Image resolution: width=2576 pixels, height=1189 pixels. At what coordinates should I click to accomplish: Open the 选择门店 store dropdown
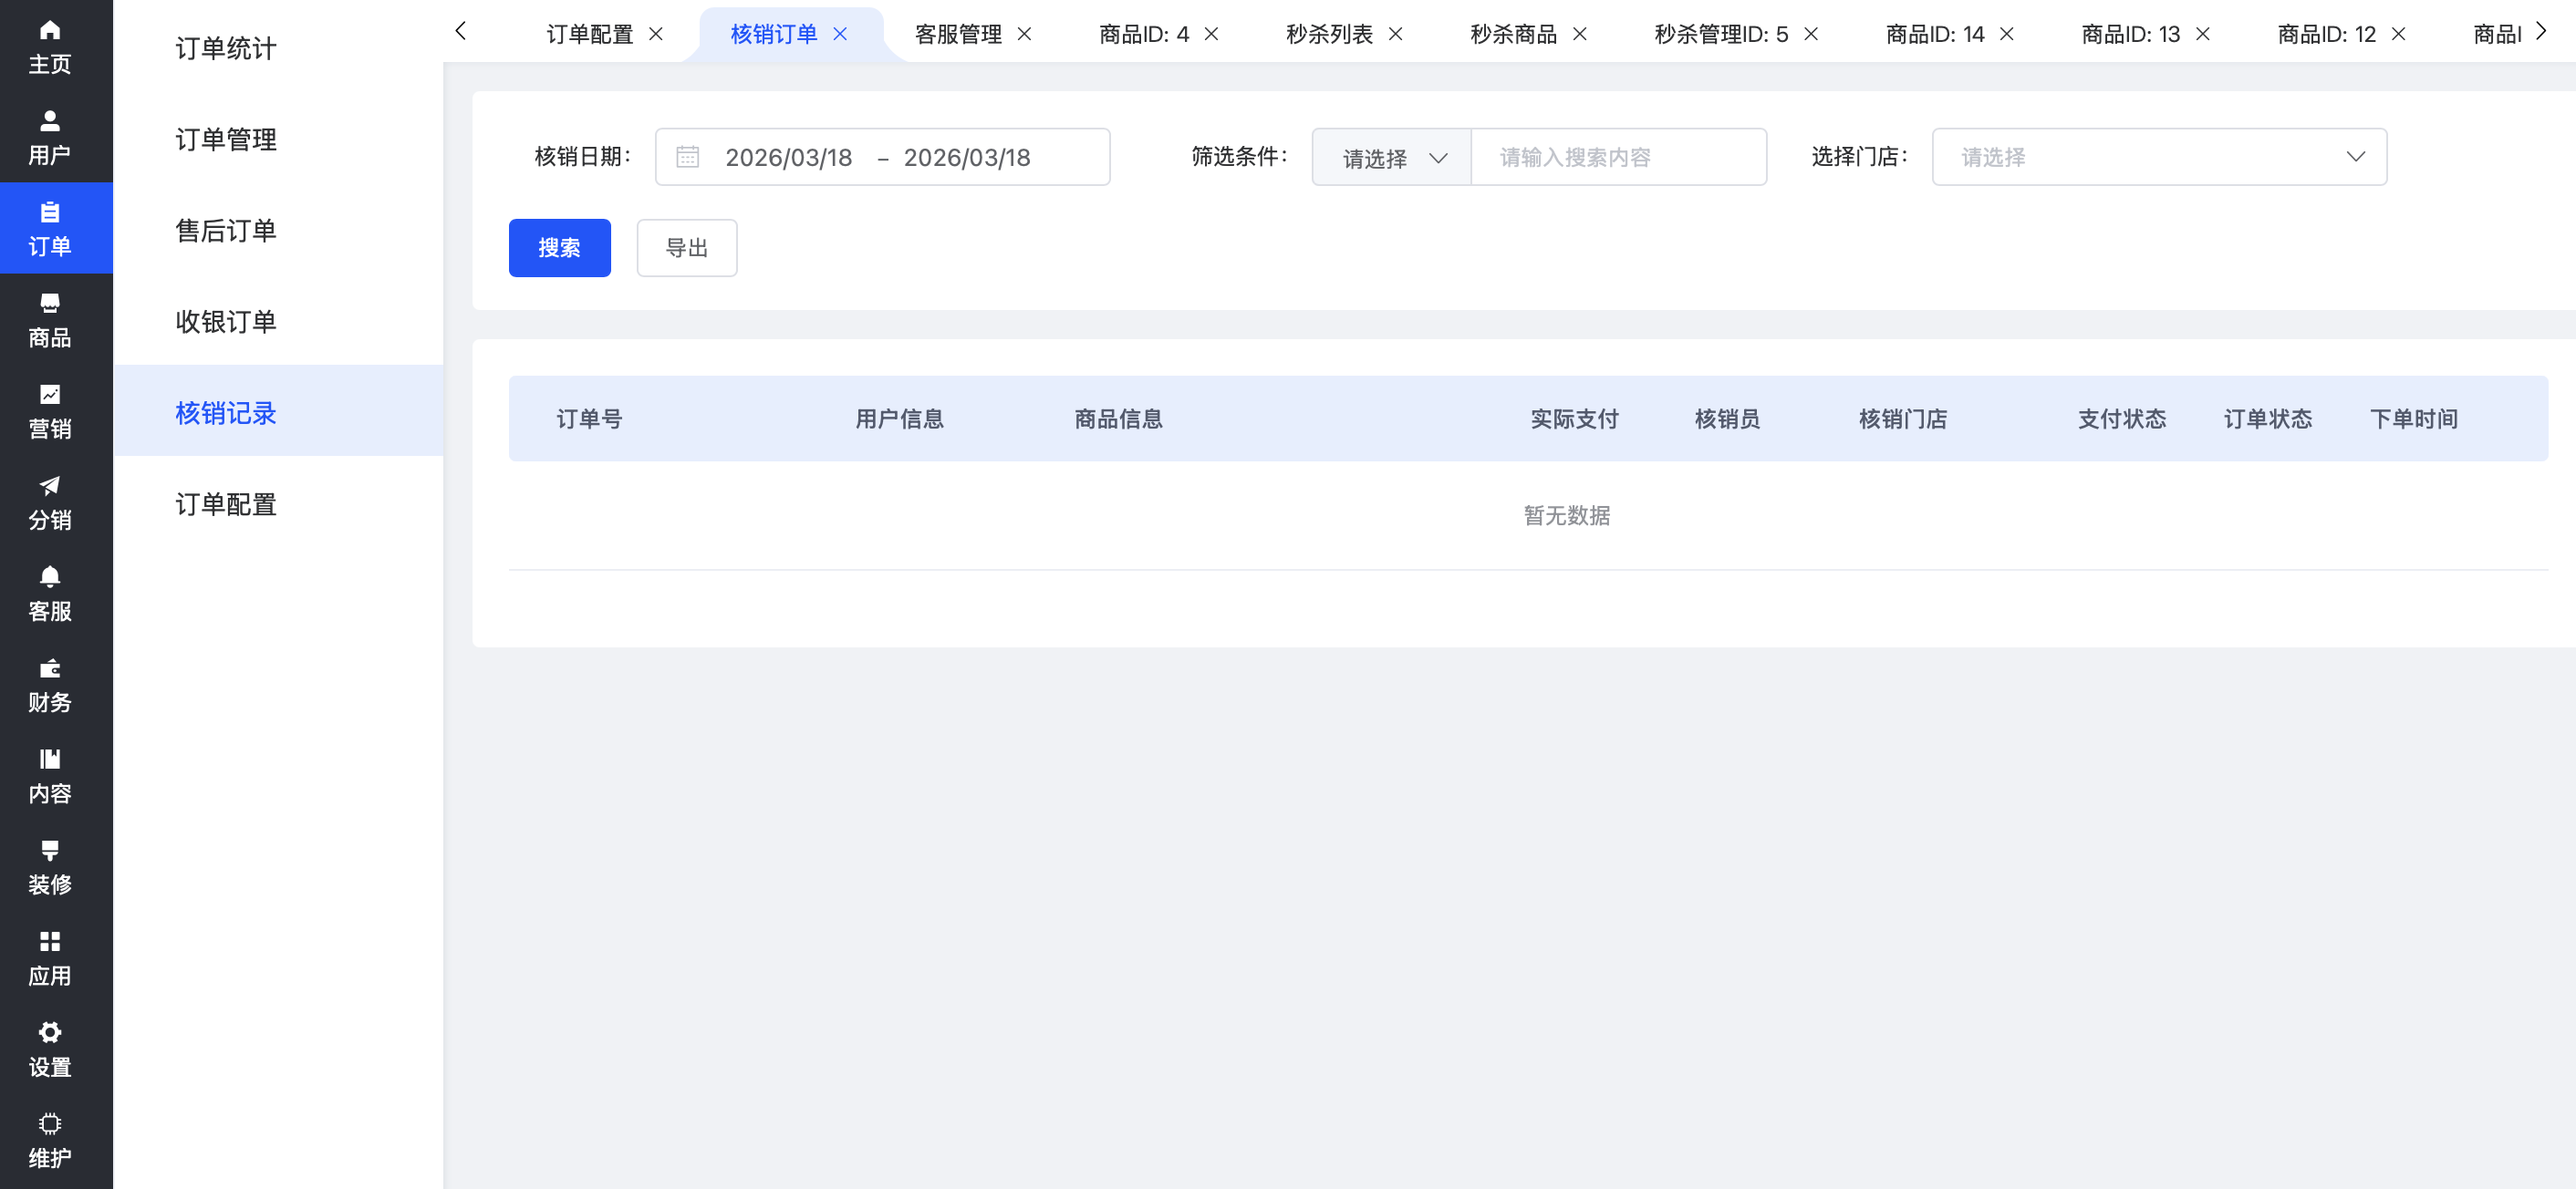pos(2158,157)
